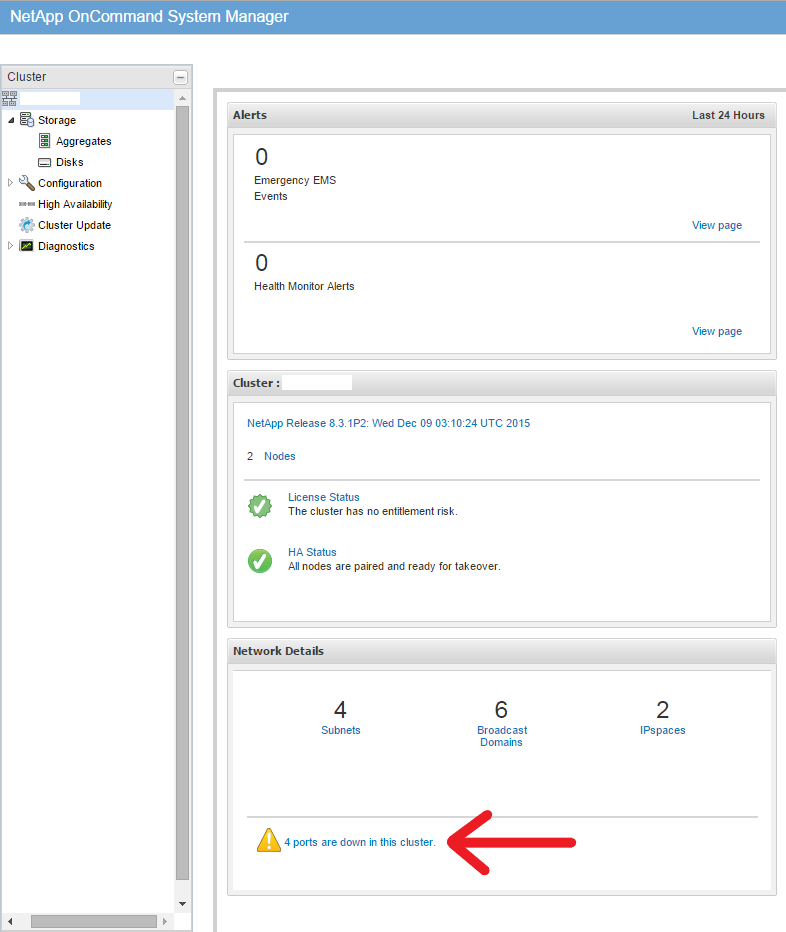Screen dimensions: 786x932
Task: Click the Storage icon in cluster tree
Action: pyautogui.click(x=27, y=120)
